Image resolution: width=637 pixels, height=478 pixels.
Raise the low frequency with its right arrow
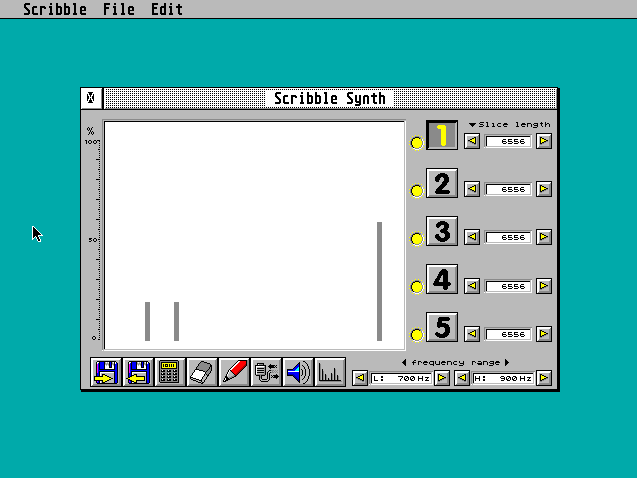[441, 378]
